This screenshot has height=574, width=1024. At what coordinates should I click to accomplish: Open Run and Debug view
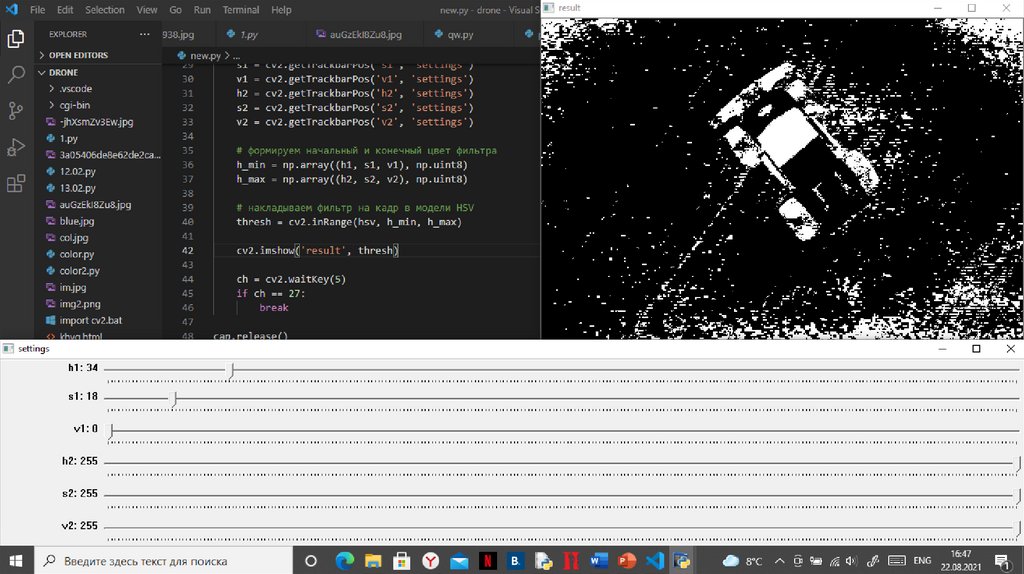click(16, 148)
